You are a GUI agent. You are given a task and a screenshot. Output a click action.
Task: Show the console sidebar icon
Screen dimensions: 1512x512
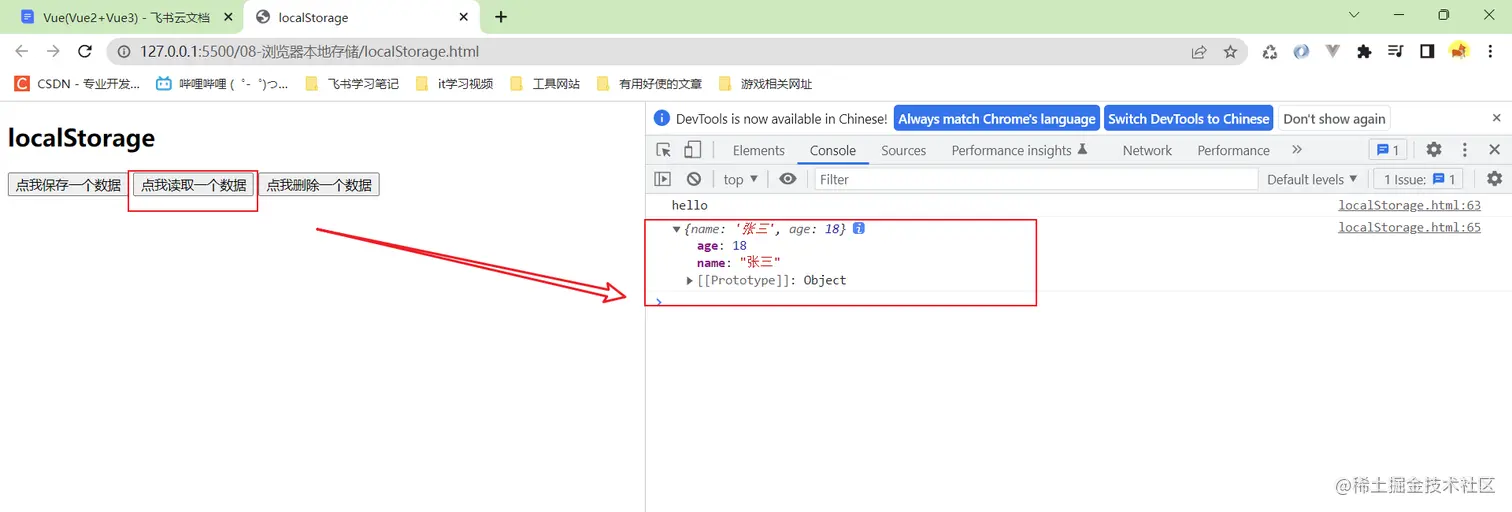tap(662, 179)
